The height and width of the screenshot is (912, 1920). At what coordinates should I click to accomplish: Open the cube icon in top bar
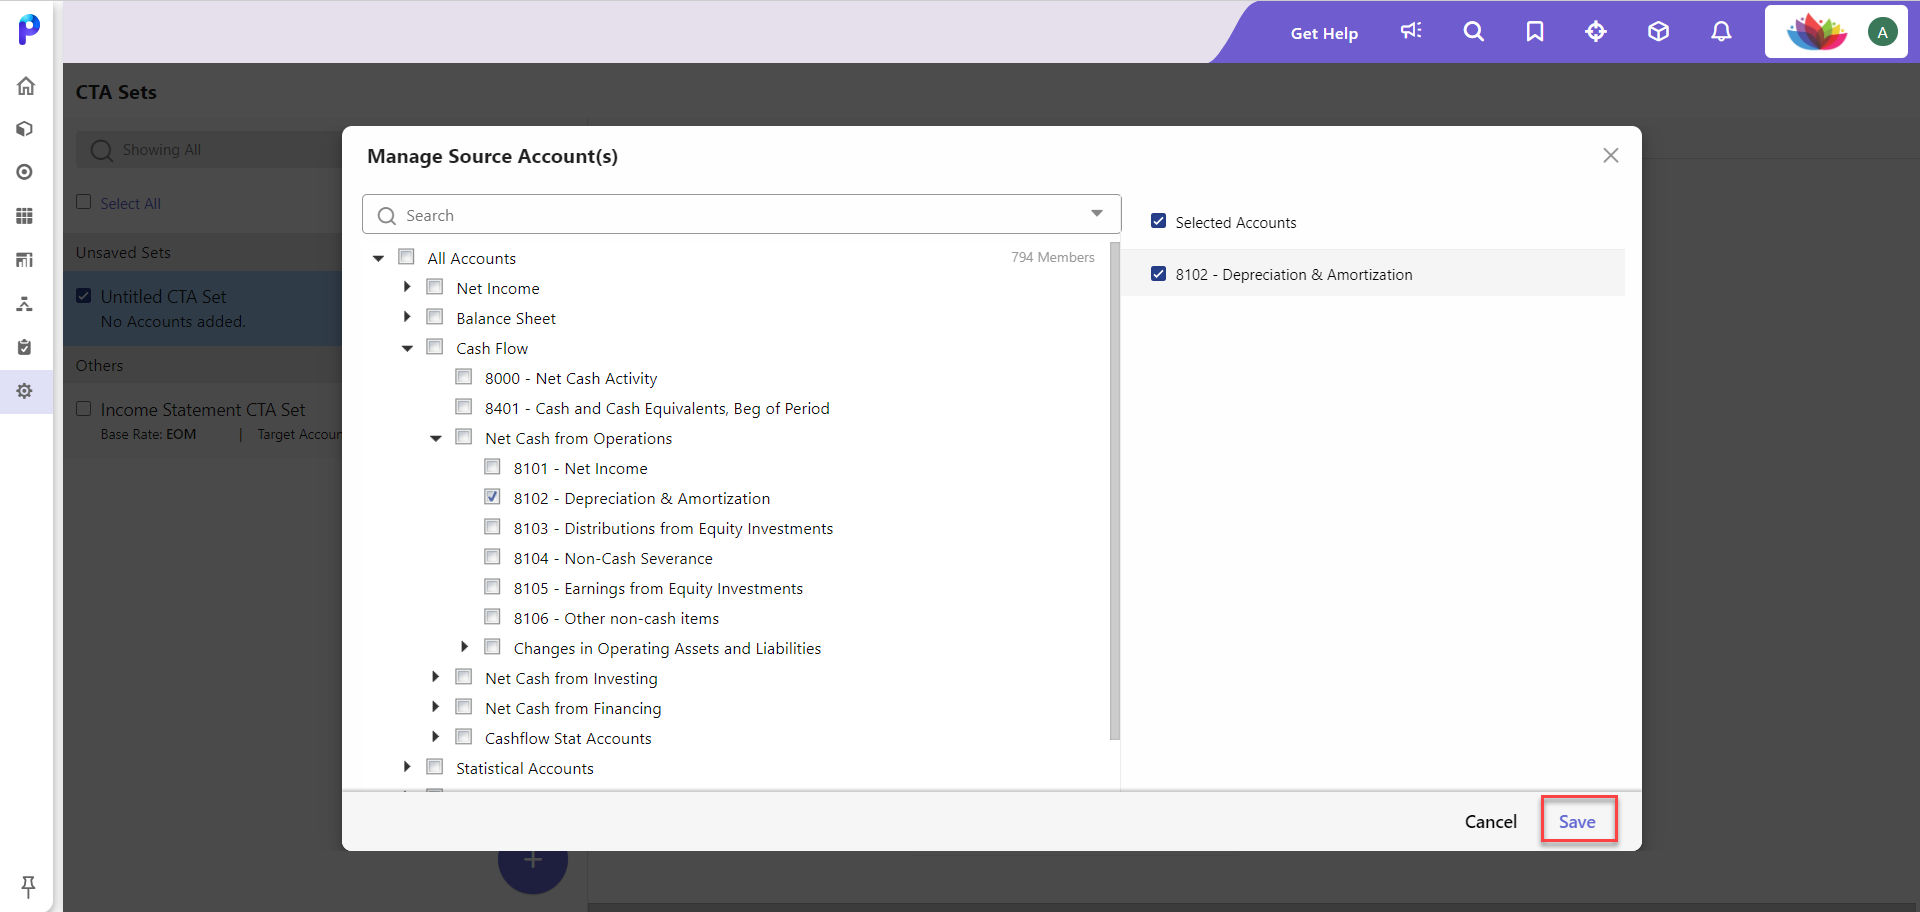coord(1658,31)
